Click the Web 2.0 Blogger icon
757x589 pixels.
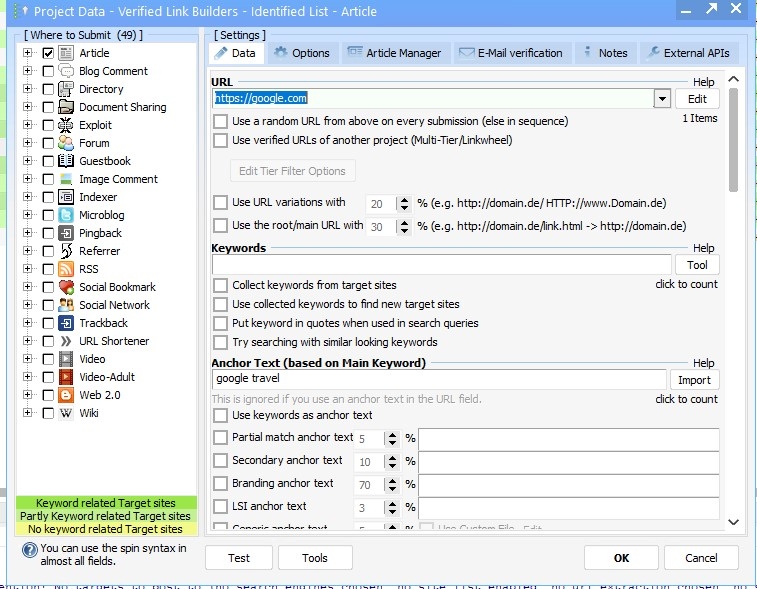(x=66, y=395)
